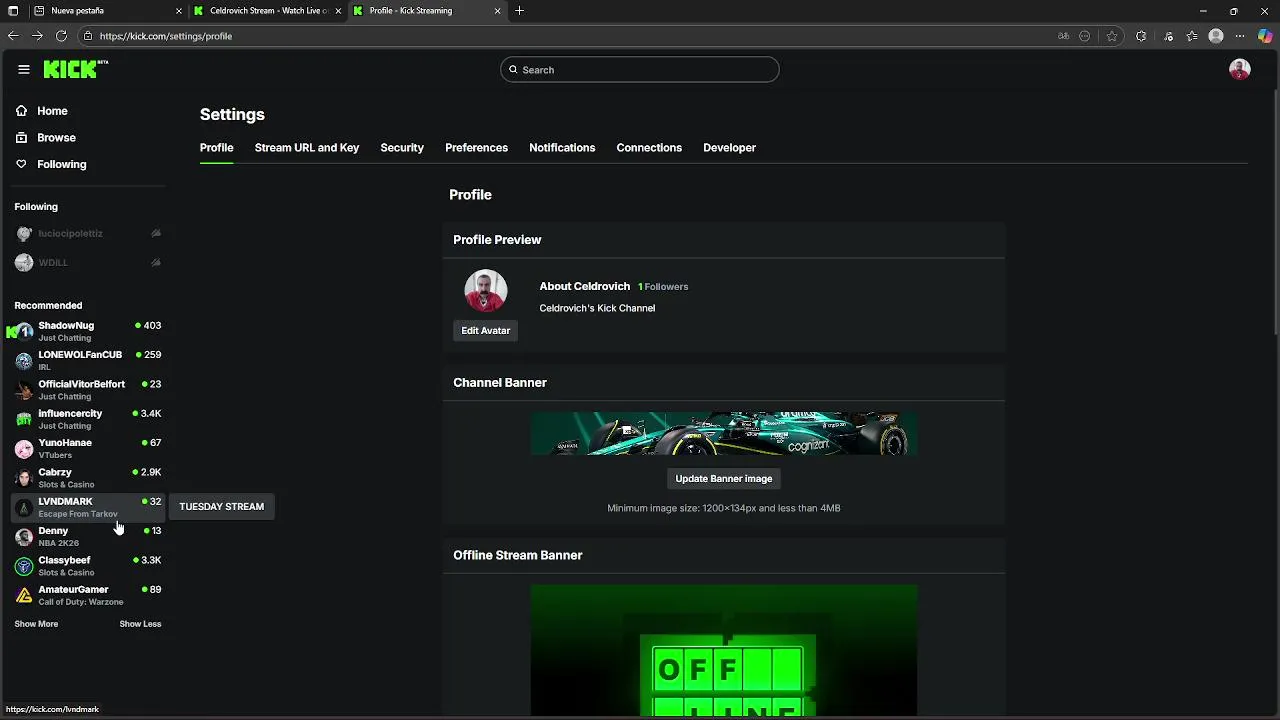1280x720 pixels.
Task: Click Classybeef channel avatar
Action: [x=24, y=566]
